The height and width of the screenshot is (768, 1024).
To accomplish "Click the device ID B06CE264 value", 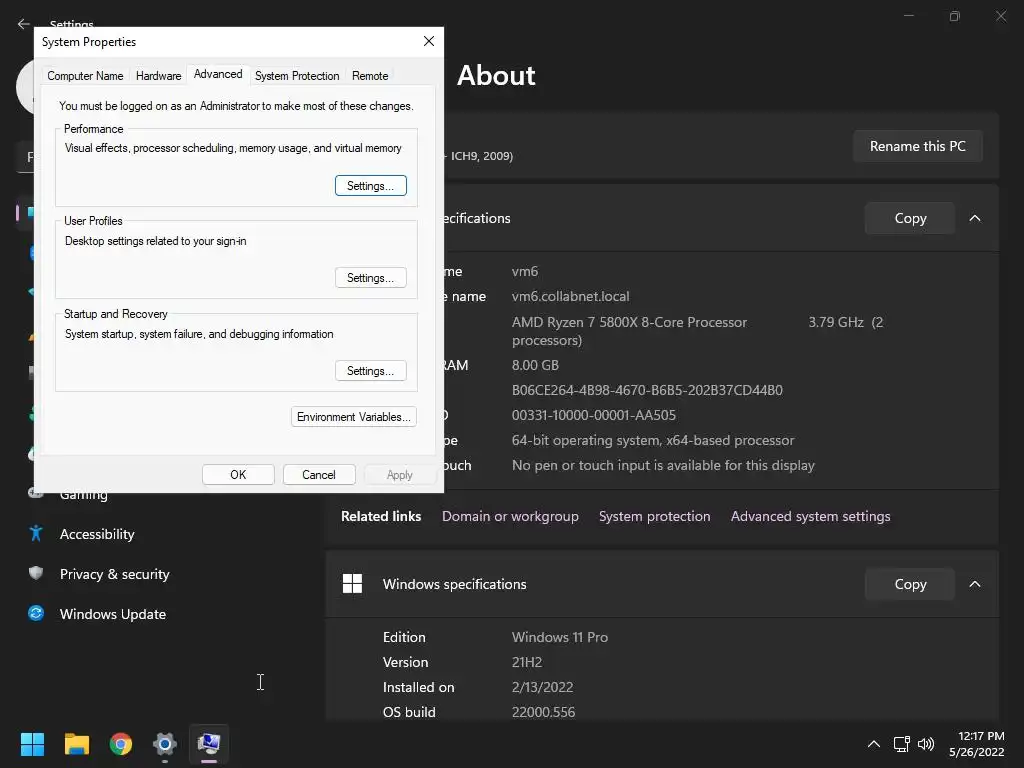I will 647,390.
